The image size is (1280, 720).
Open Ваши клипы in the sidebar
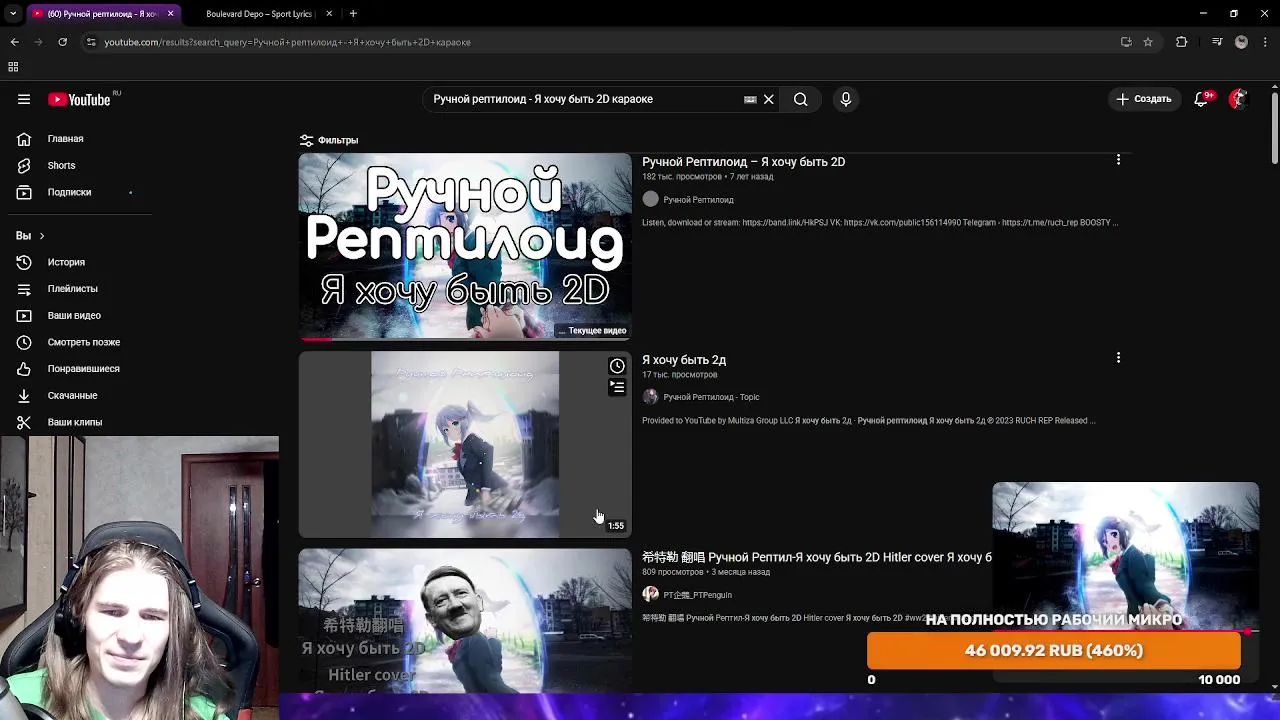(x=75, y=422)
